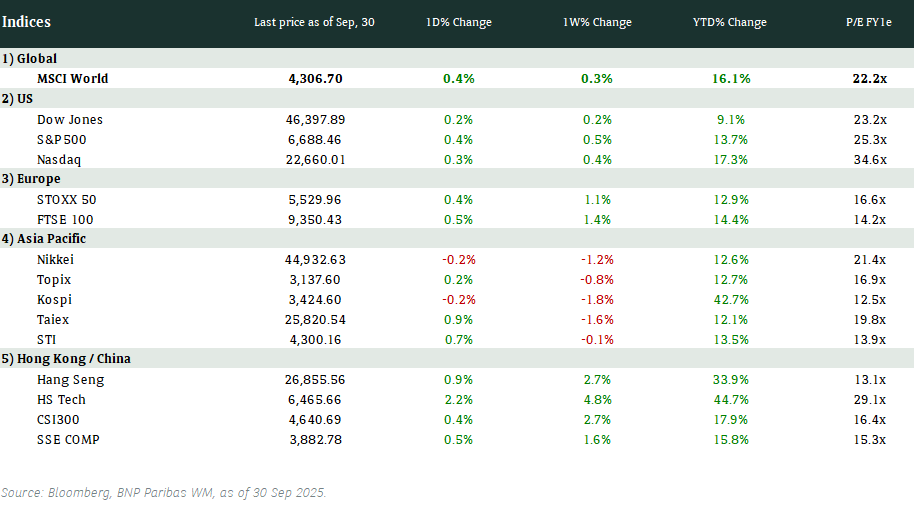Viewport: 914px width, 520px height.
Task: Click the 1W% Change column header
Action: click(598, 22)
